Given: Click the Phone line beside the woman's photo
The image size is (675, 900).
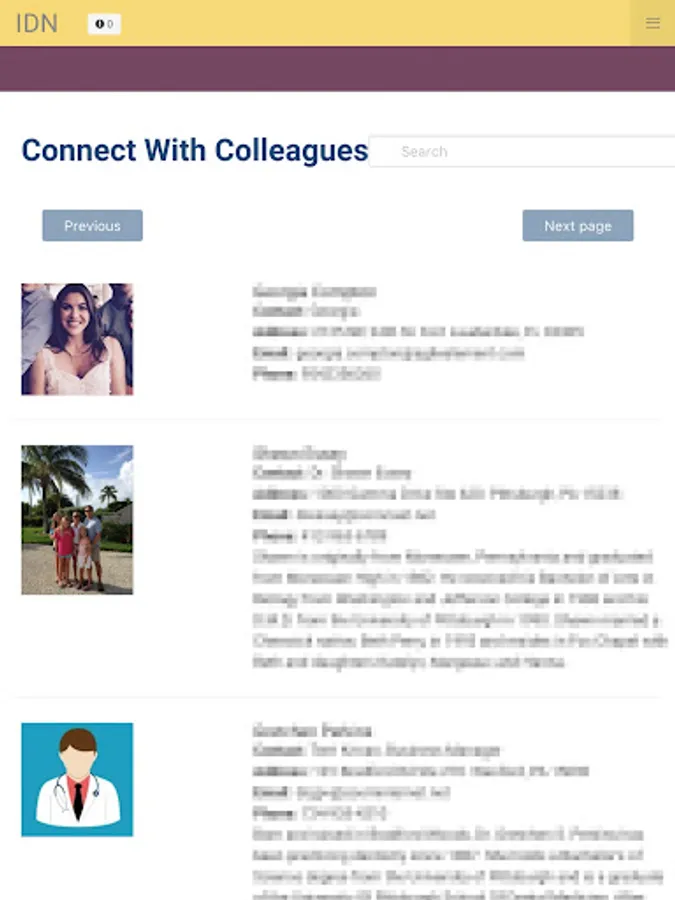Looking at the screenshot, I should click(316, 374).
